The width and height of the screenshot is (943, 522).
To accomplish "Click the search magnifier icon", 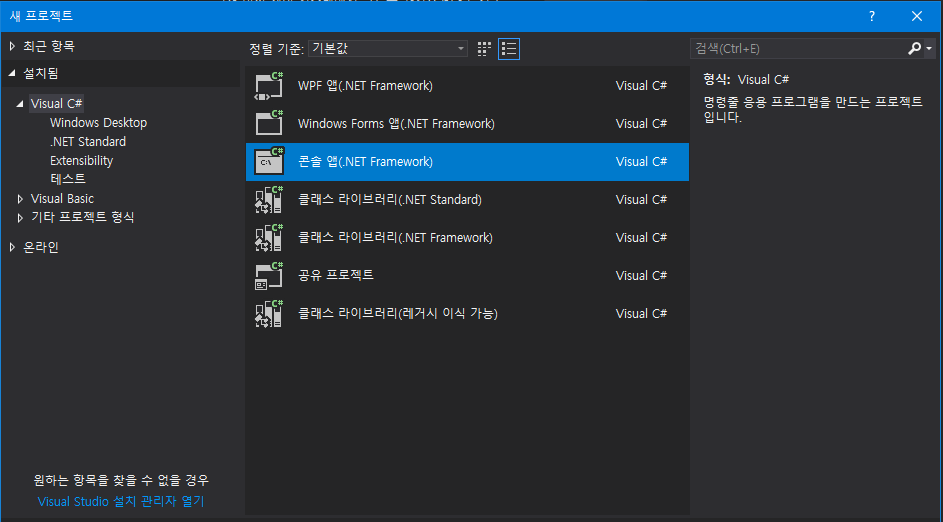I will (x=915, y=49).
